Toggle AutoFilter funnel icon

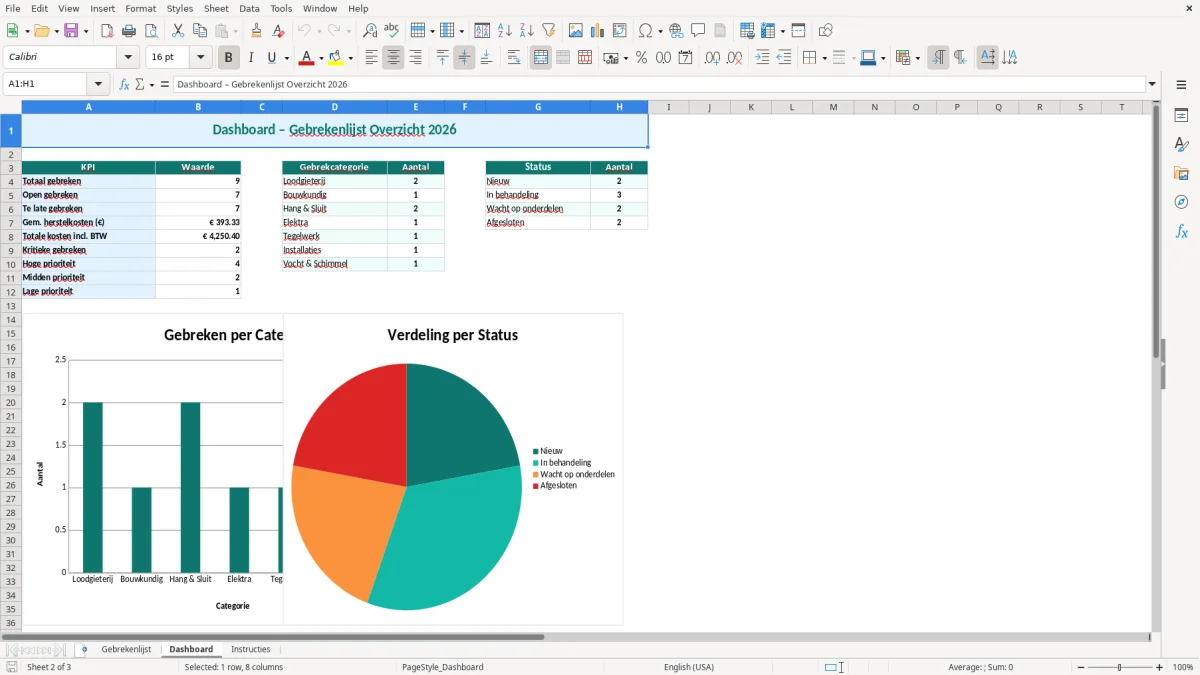click(549, 31)
